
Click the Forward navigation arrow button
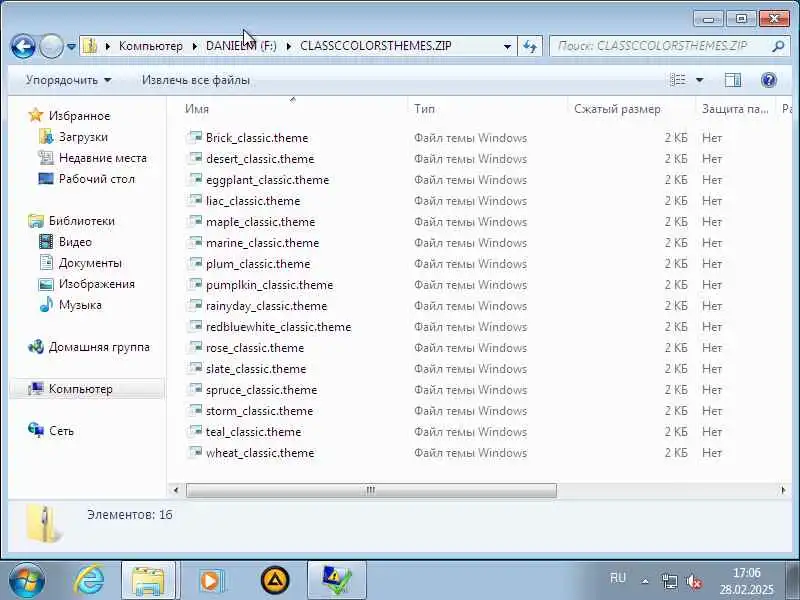coord(51,46)
